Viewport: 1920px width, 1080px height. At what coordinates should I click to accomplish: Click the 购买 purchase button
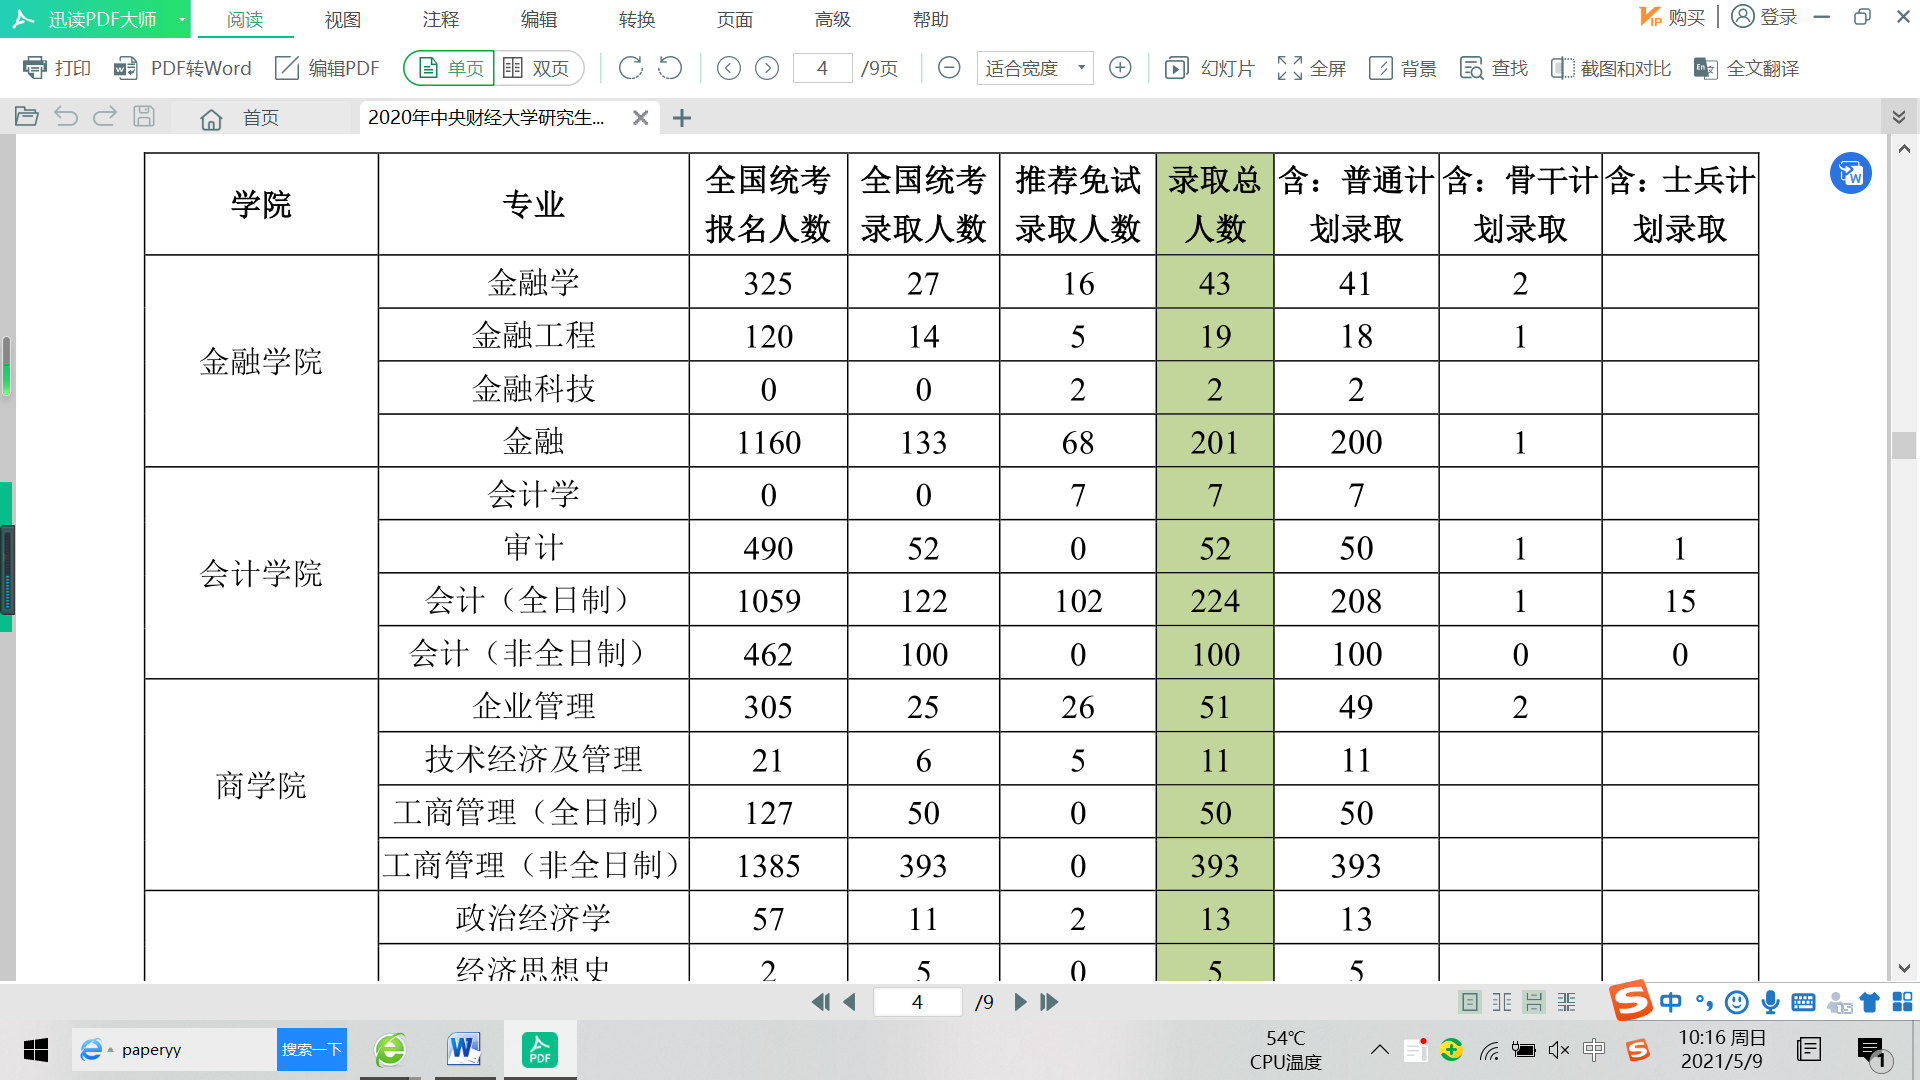click(1671, 17)
